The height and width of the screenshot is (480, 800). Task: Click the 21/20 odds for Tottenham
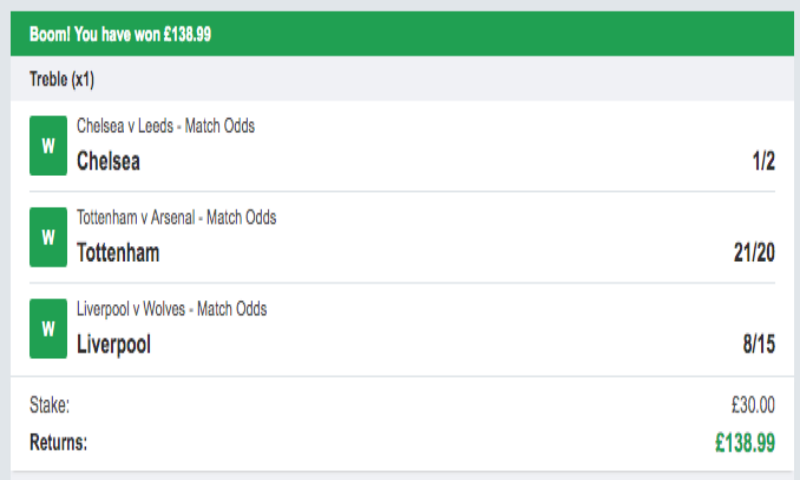point(754,253)
